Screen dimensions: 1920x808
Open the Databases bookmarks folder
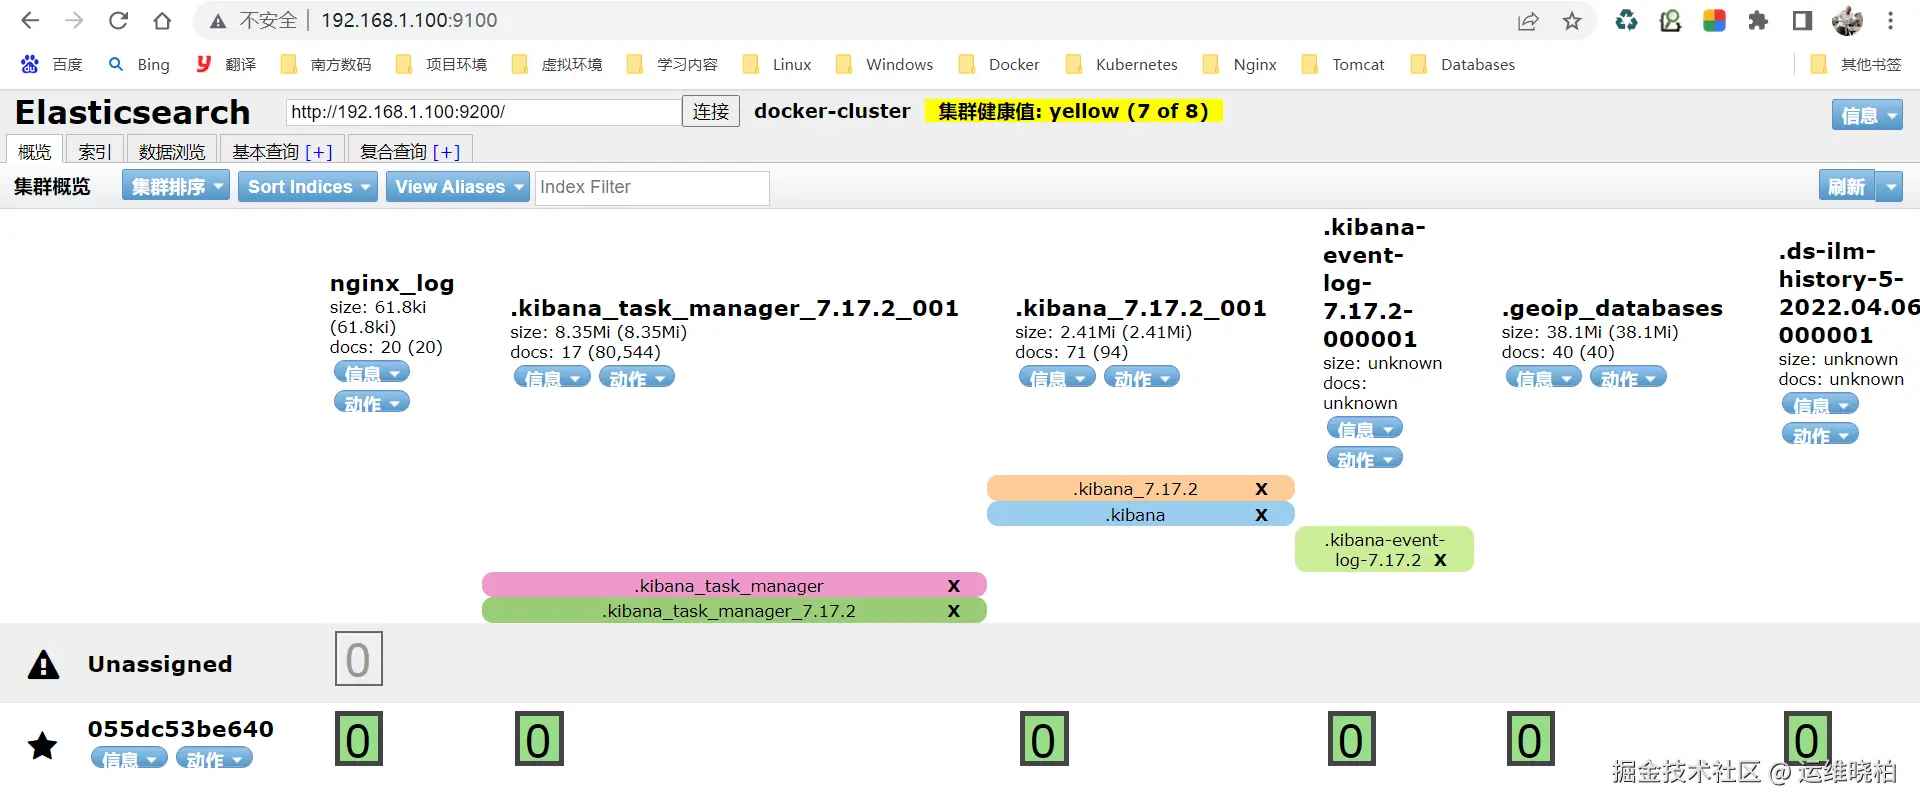click(1463, 64)
